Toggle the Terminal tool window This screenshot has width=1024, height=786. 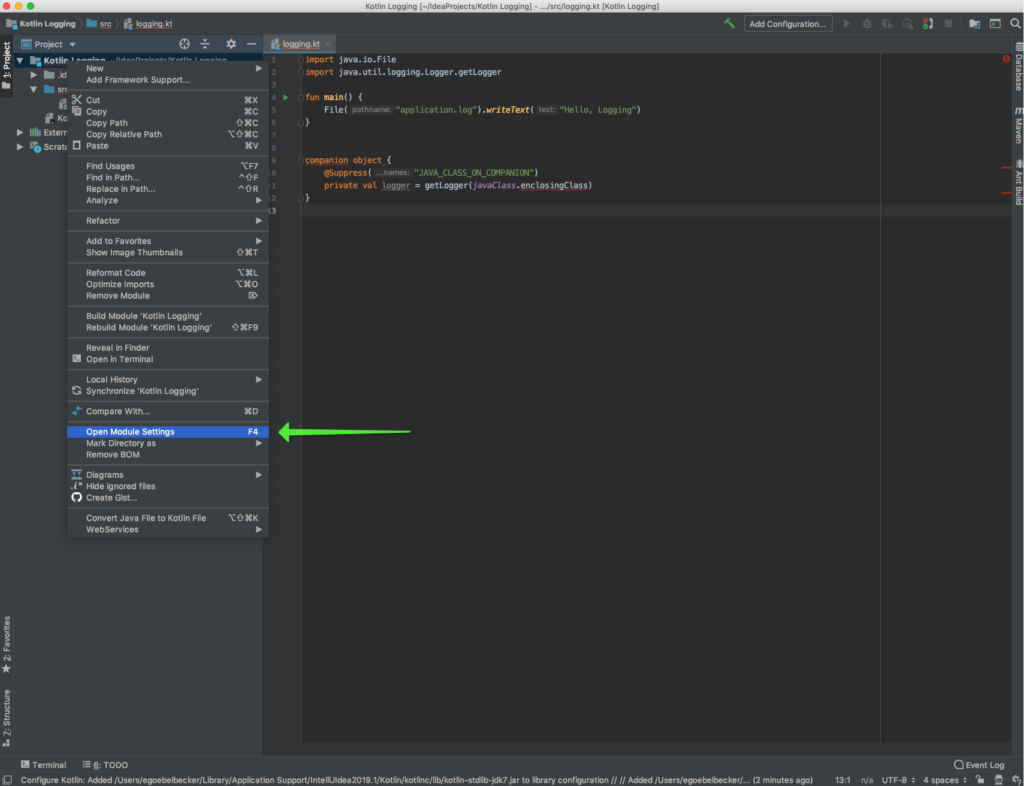(x=43, y=765)
